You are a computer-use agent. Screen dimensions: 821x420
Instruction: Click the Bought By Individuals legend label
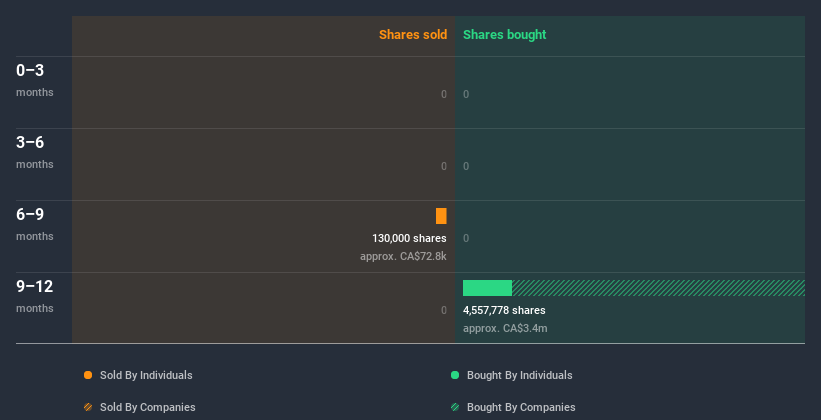(519, 375)
